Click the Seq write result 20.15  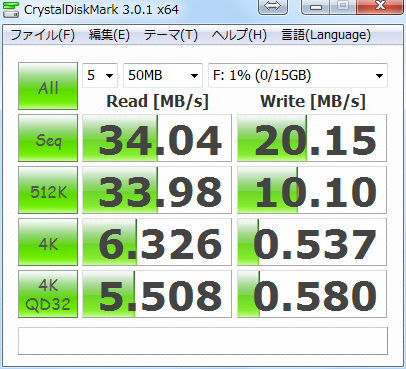pos(312,138)
